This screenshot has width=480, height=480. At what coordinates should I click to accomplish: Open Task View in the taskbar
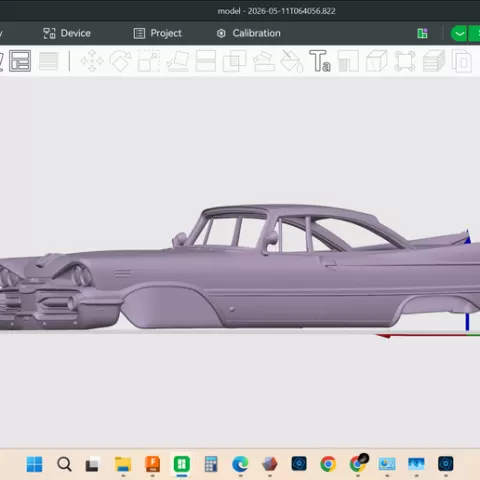click(x=93, y=464)
